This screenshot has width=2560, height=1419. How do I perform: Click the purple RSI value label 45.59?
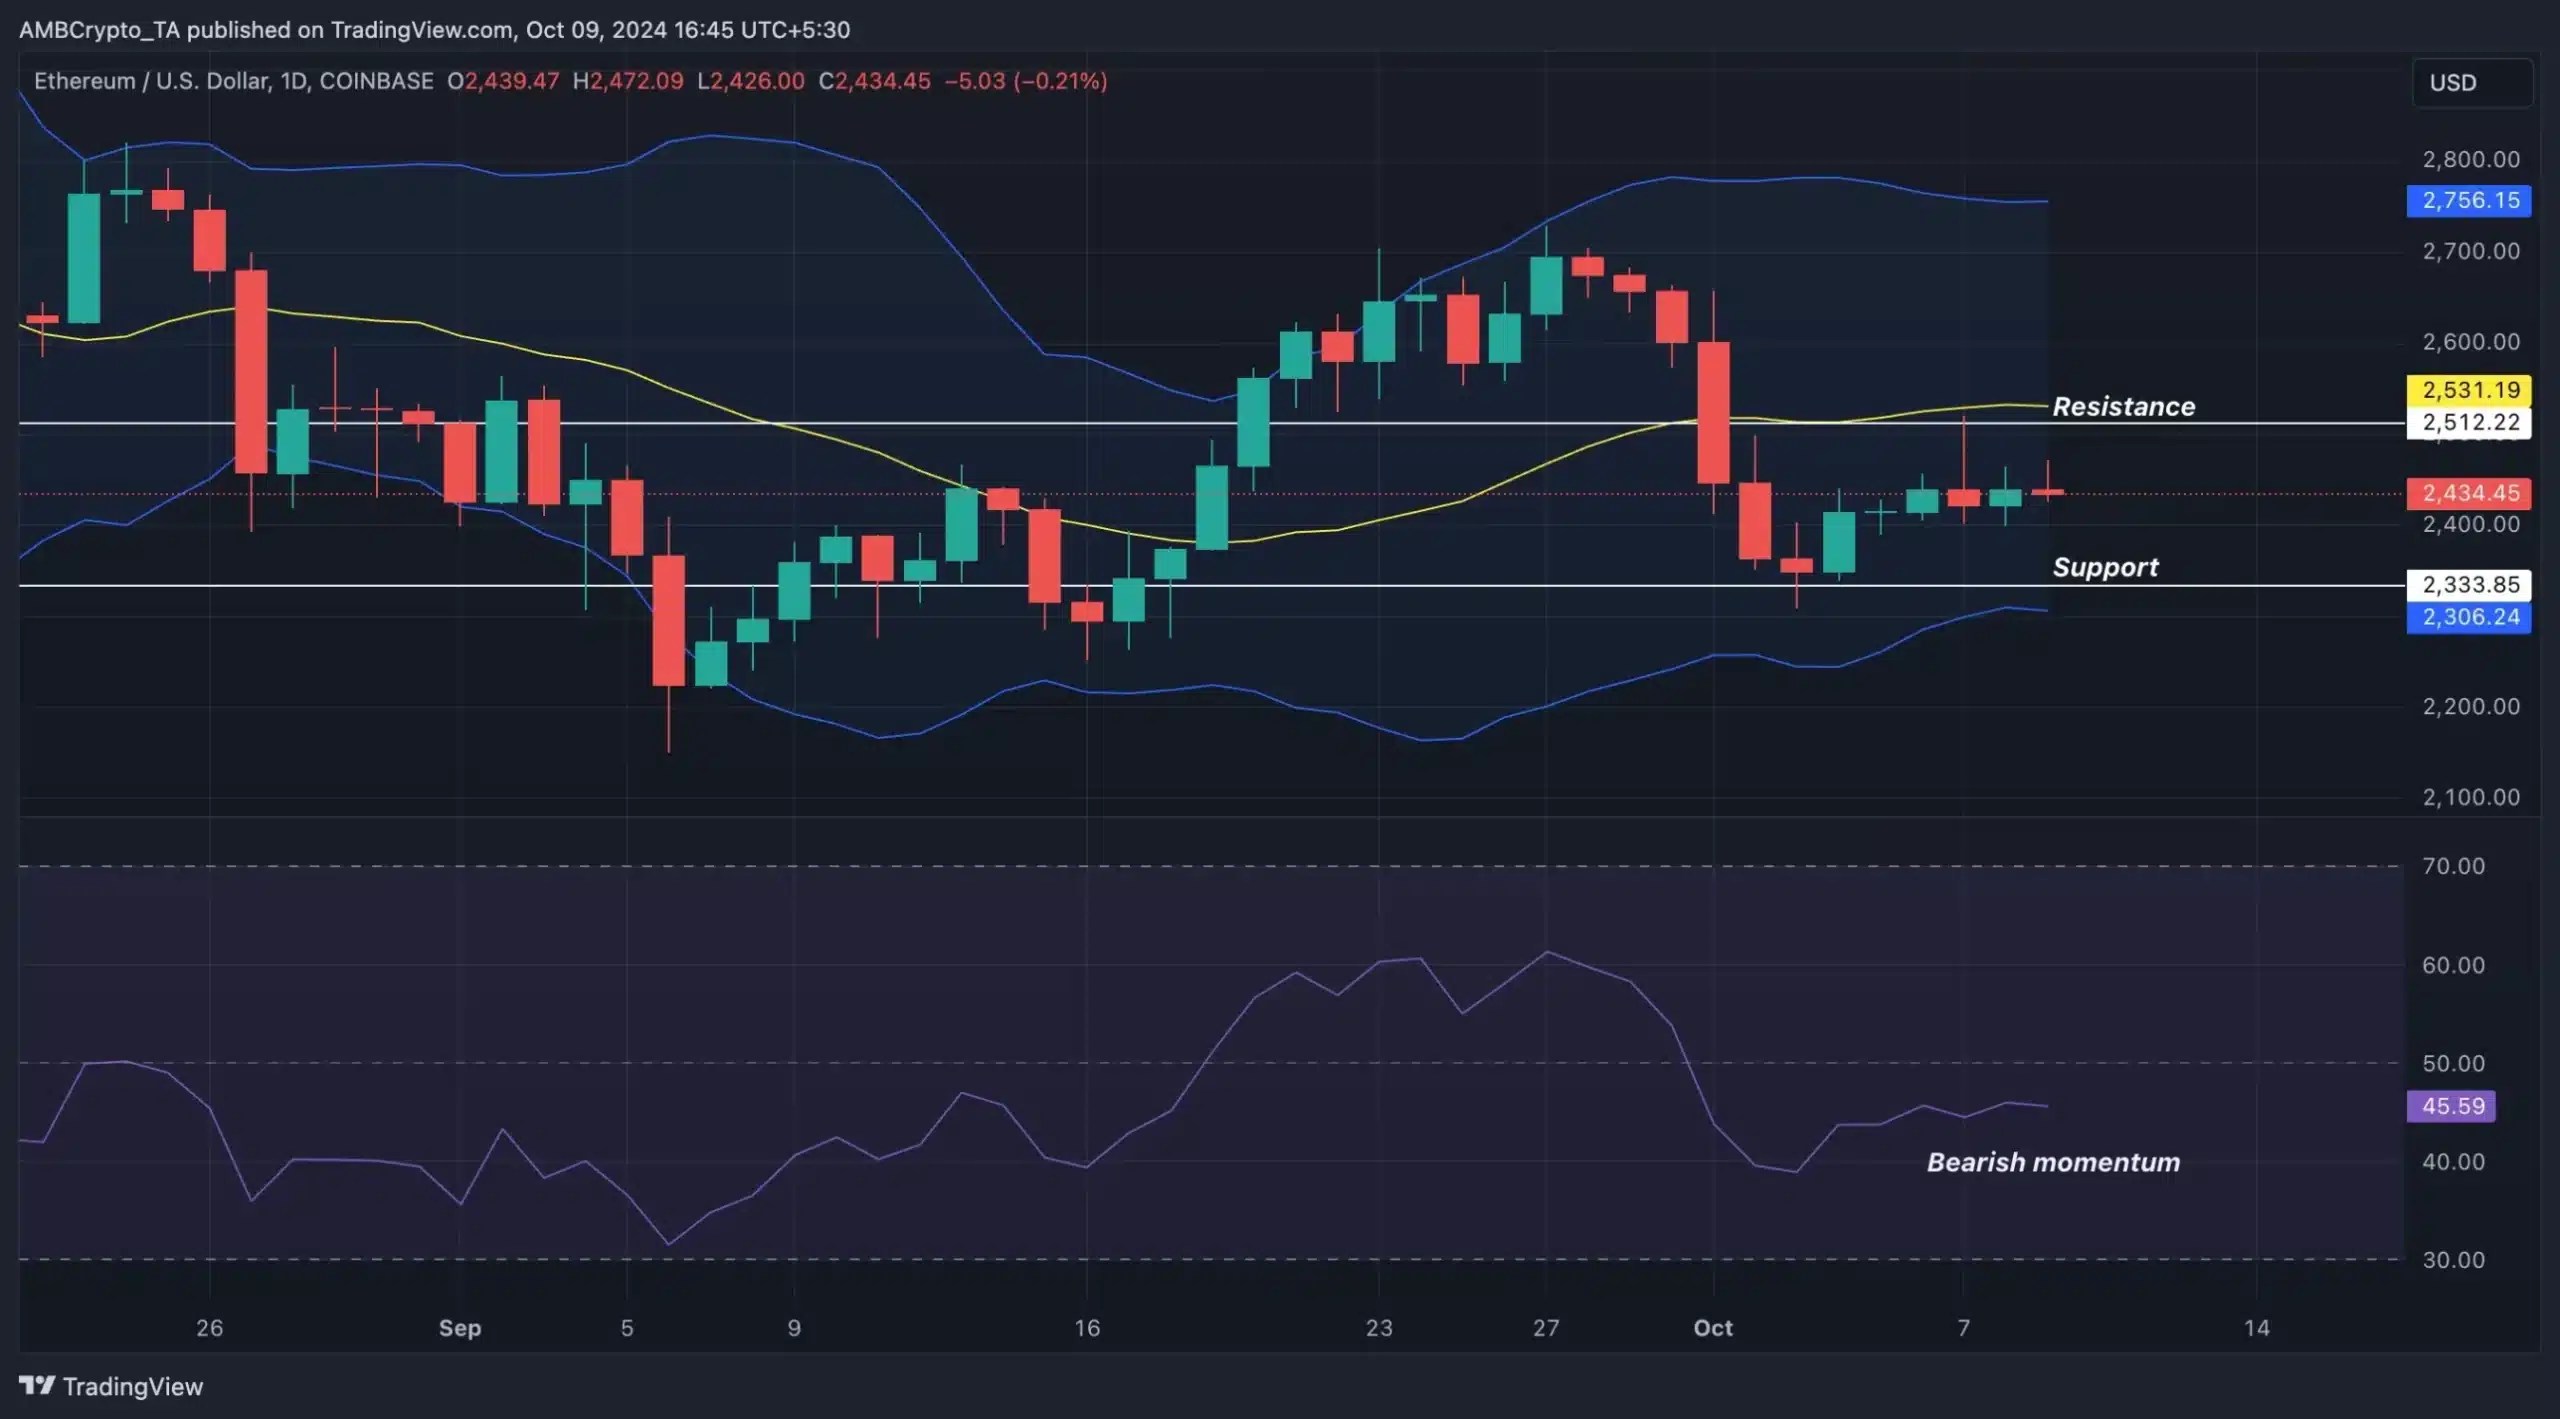click(2452, 1106)
